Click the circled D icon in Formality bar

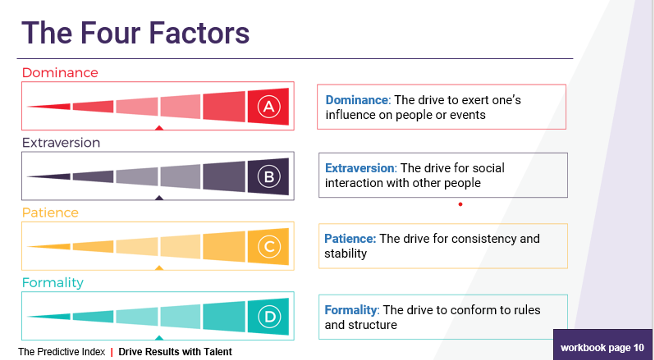269,317
